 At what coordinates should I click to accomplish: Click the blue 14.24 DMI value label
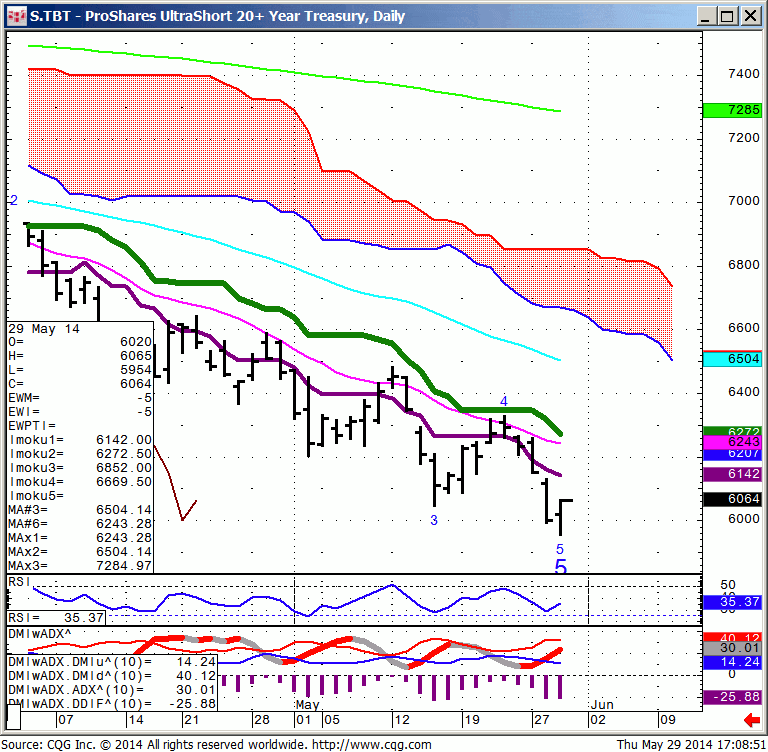pyautogui.click(x=732, y=662)
